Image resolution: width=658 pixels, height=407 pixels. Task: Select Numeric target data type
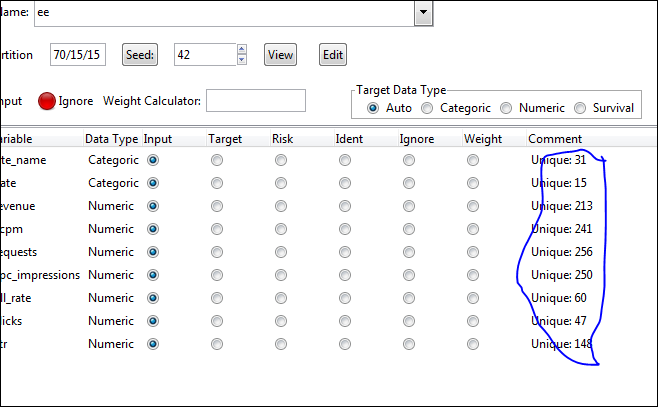tap(506, 108)
